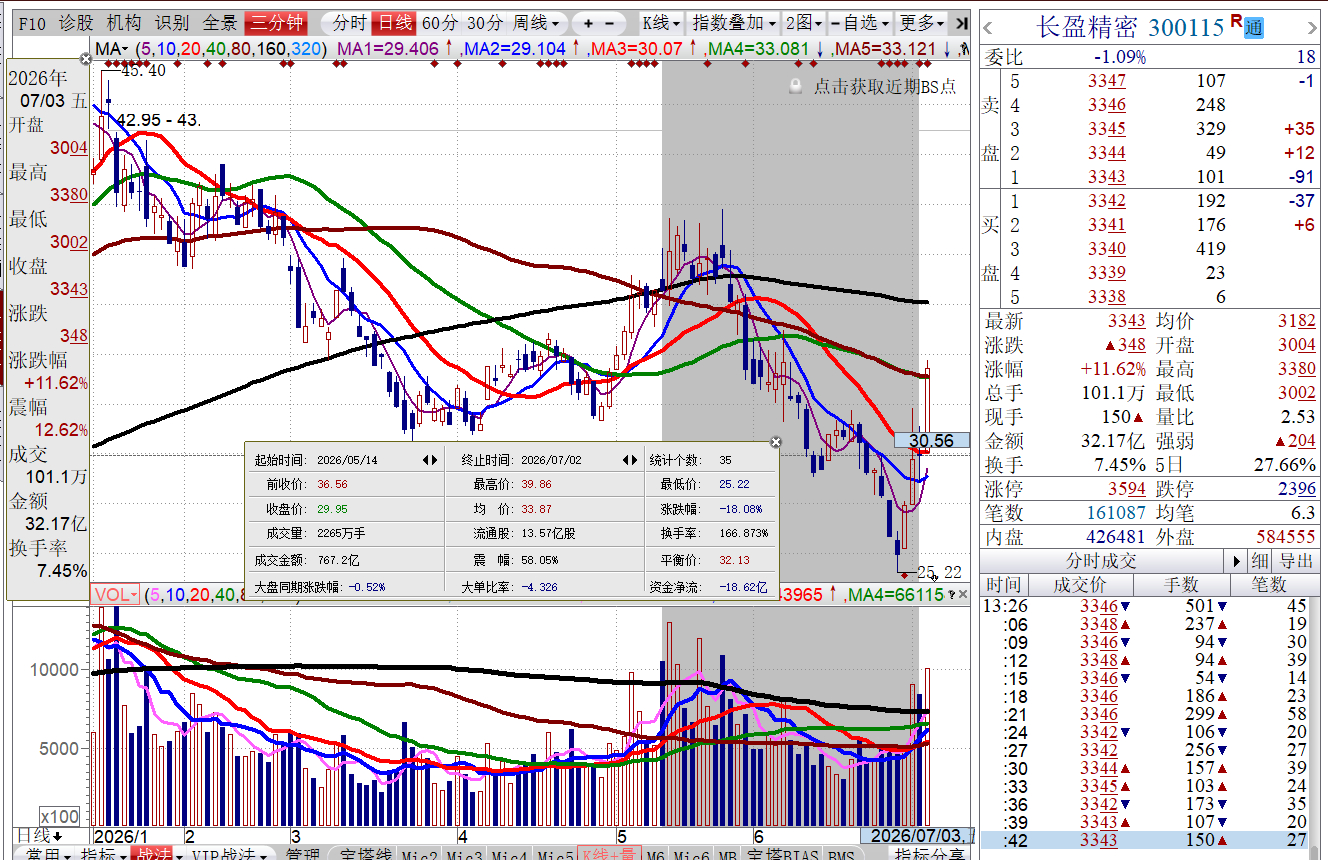
Task: Step the start date with its arrows
Action: click(429, 460)
